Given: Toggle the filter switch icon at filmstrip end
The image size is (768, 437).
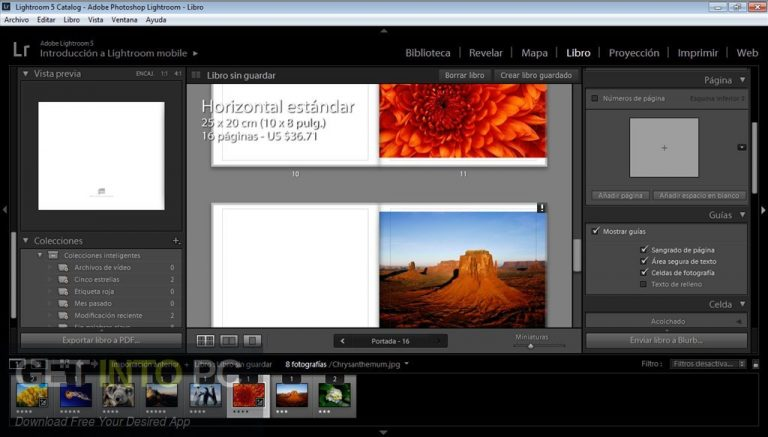Looking at the screenshot, I should 756,364.
